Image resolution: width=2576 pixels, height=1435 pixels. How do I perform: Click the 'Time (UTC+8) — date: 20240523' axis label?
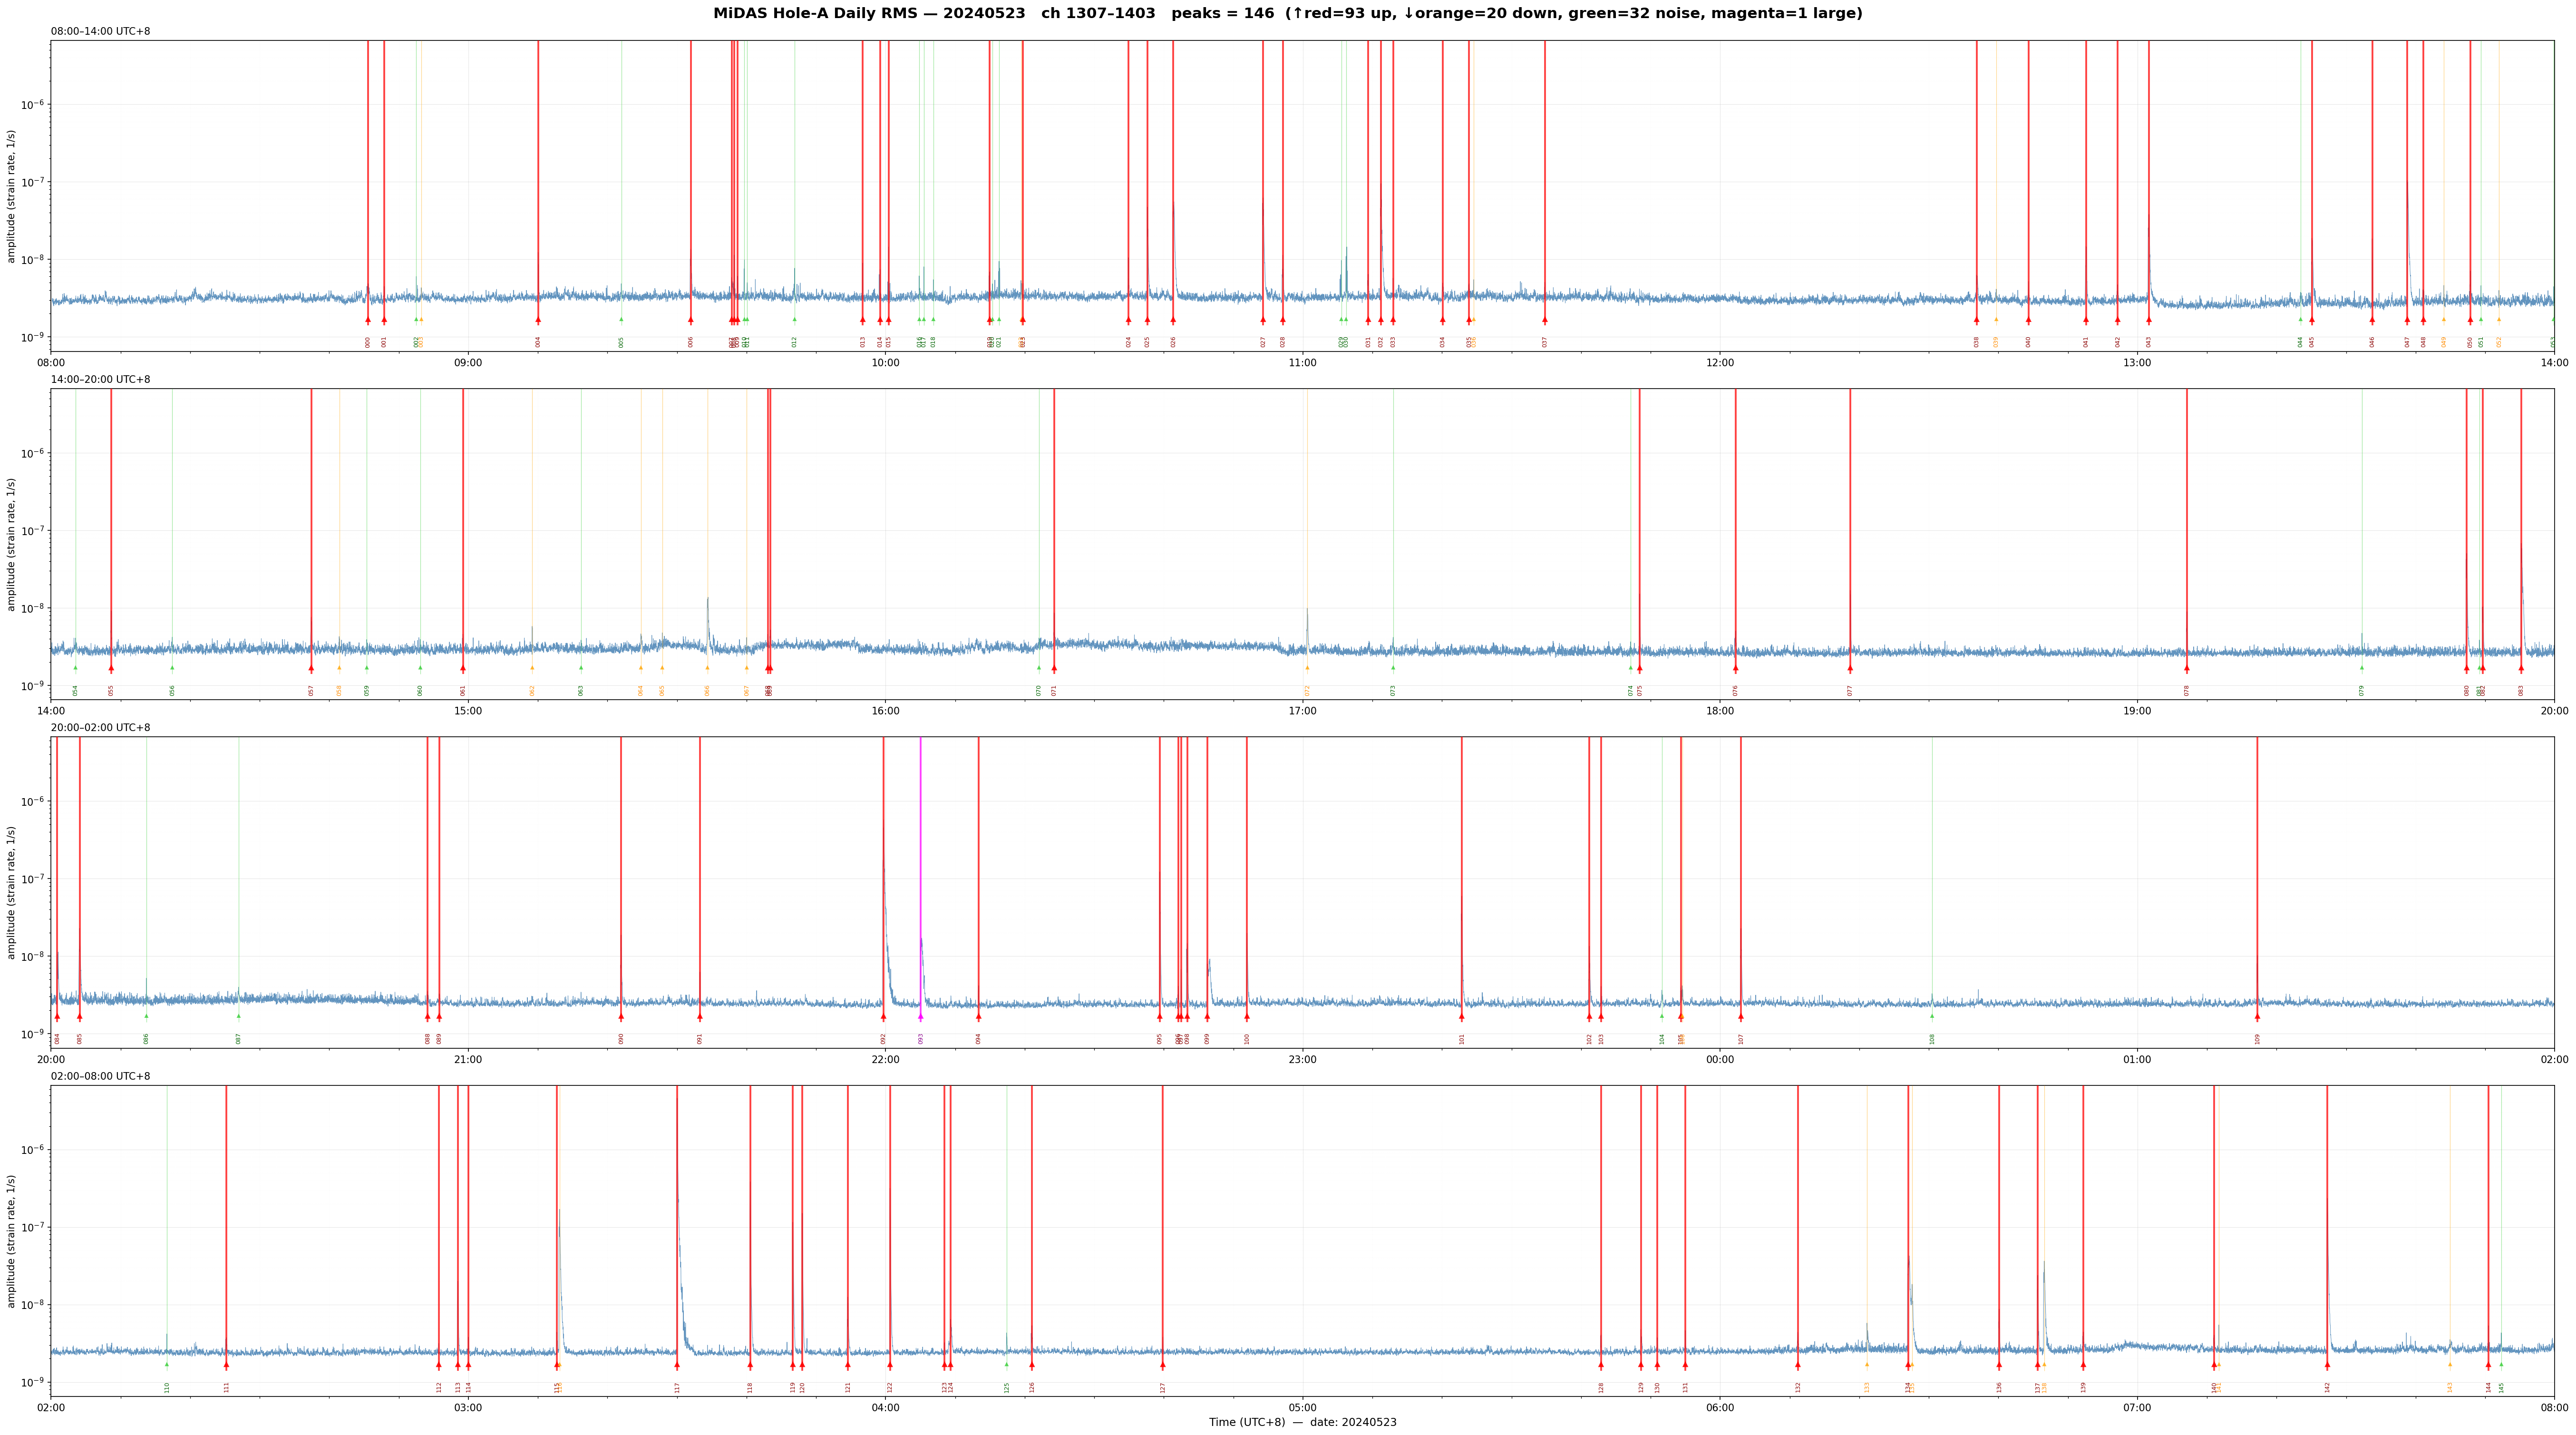coord(1303,1422)
